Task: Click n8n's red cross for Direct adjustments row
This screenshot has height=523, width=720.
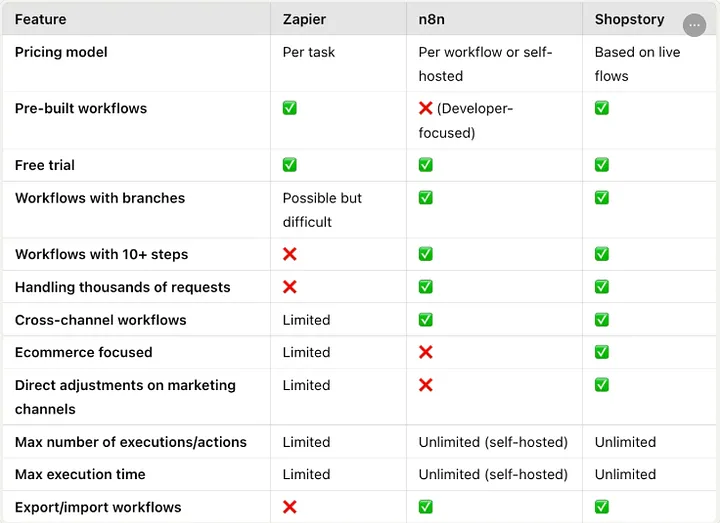Action: 425,385
